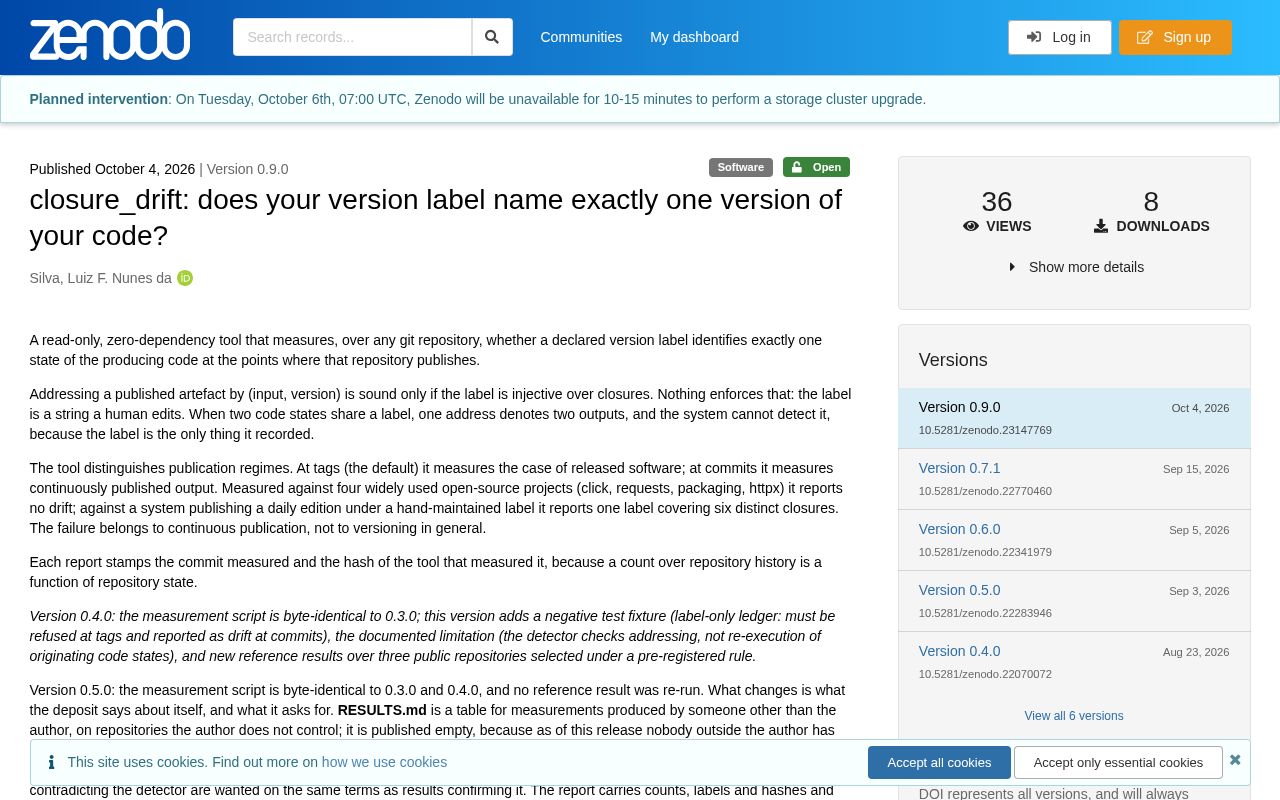This screenshot has height=800, width=1280.
Task: Click the Sign up button
Action: tap(1175, 37)
